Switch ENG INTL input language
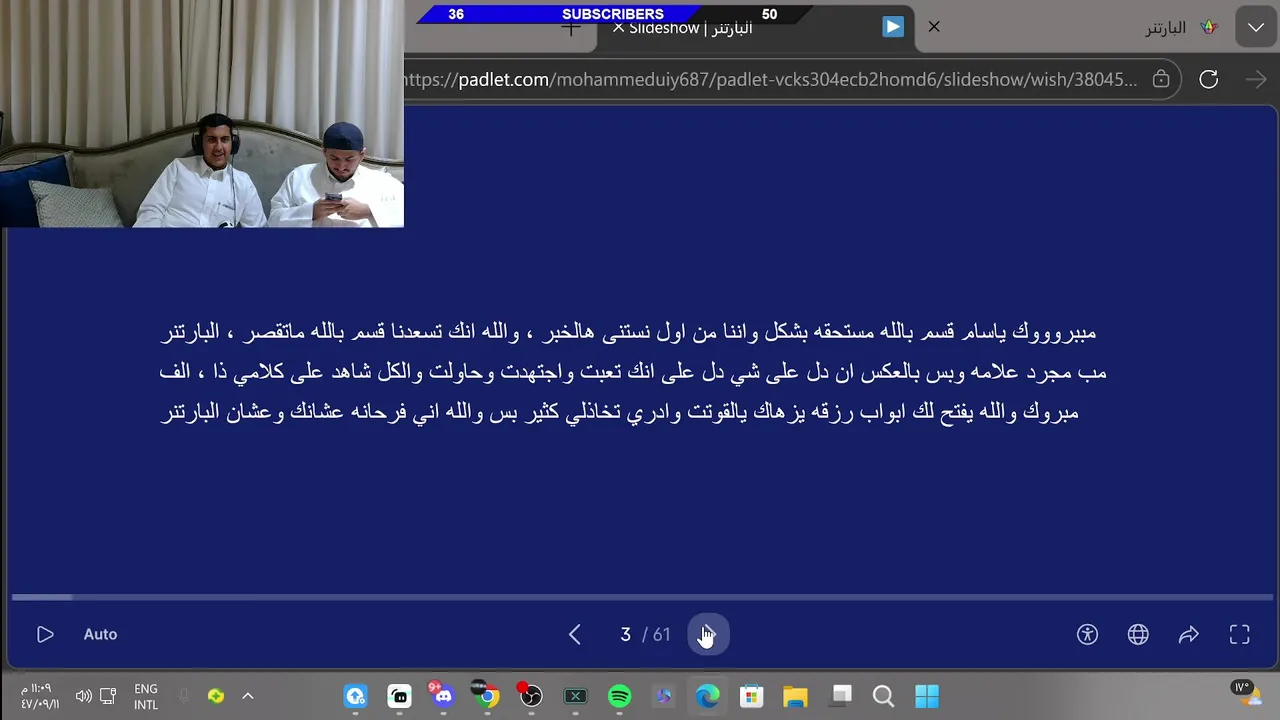Viewport: 1280px width, 720px height. (146, 696)
